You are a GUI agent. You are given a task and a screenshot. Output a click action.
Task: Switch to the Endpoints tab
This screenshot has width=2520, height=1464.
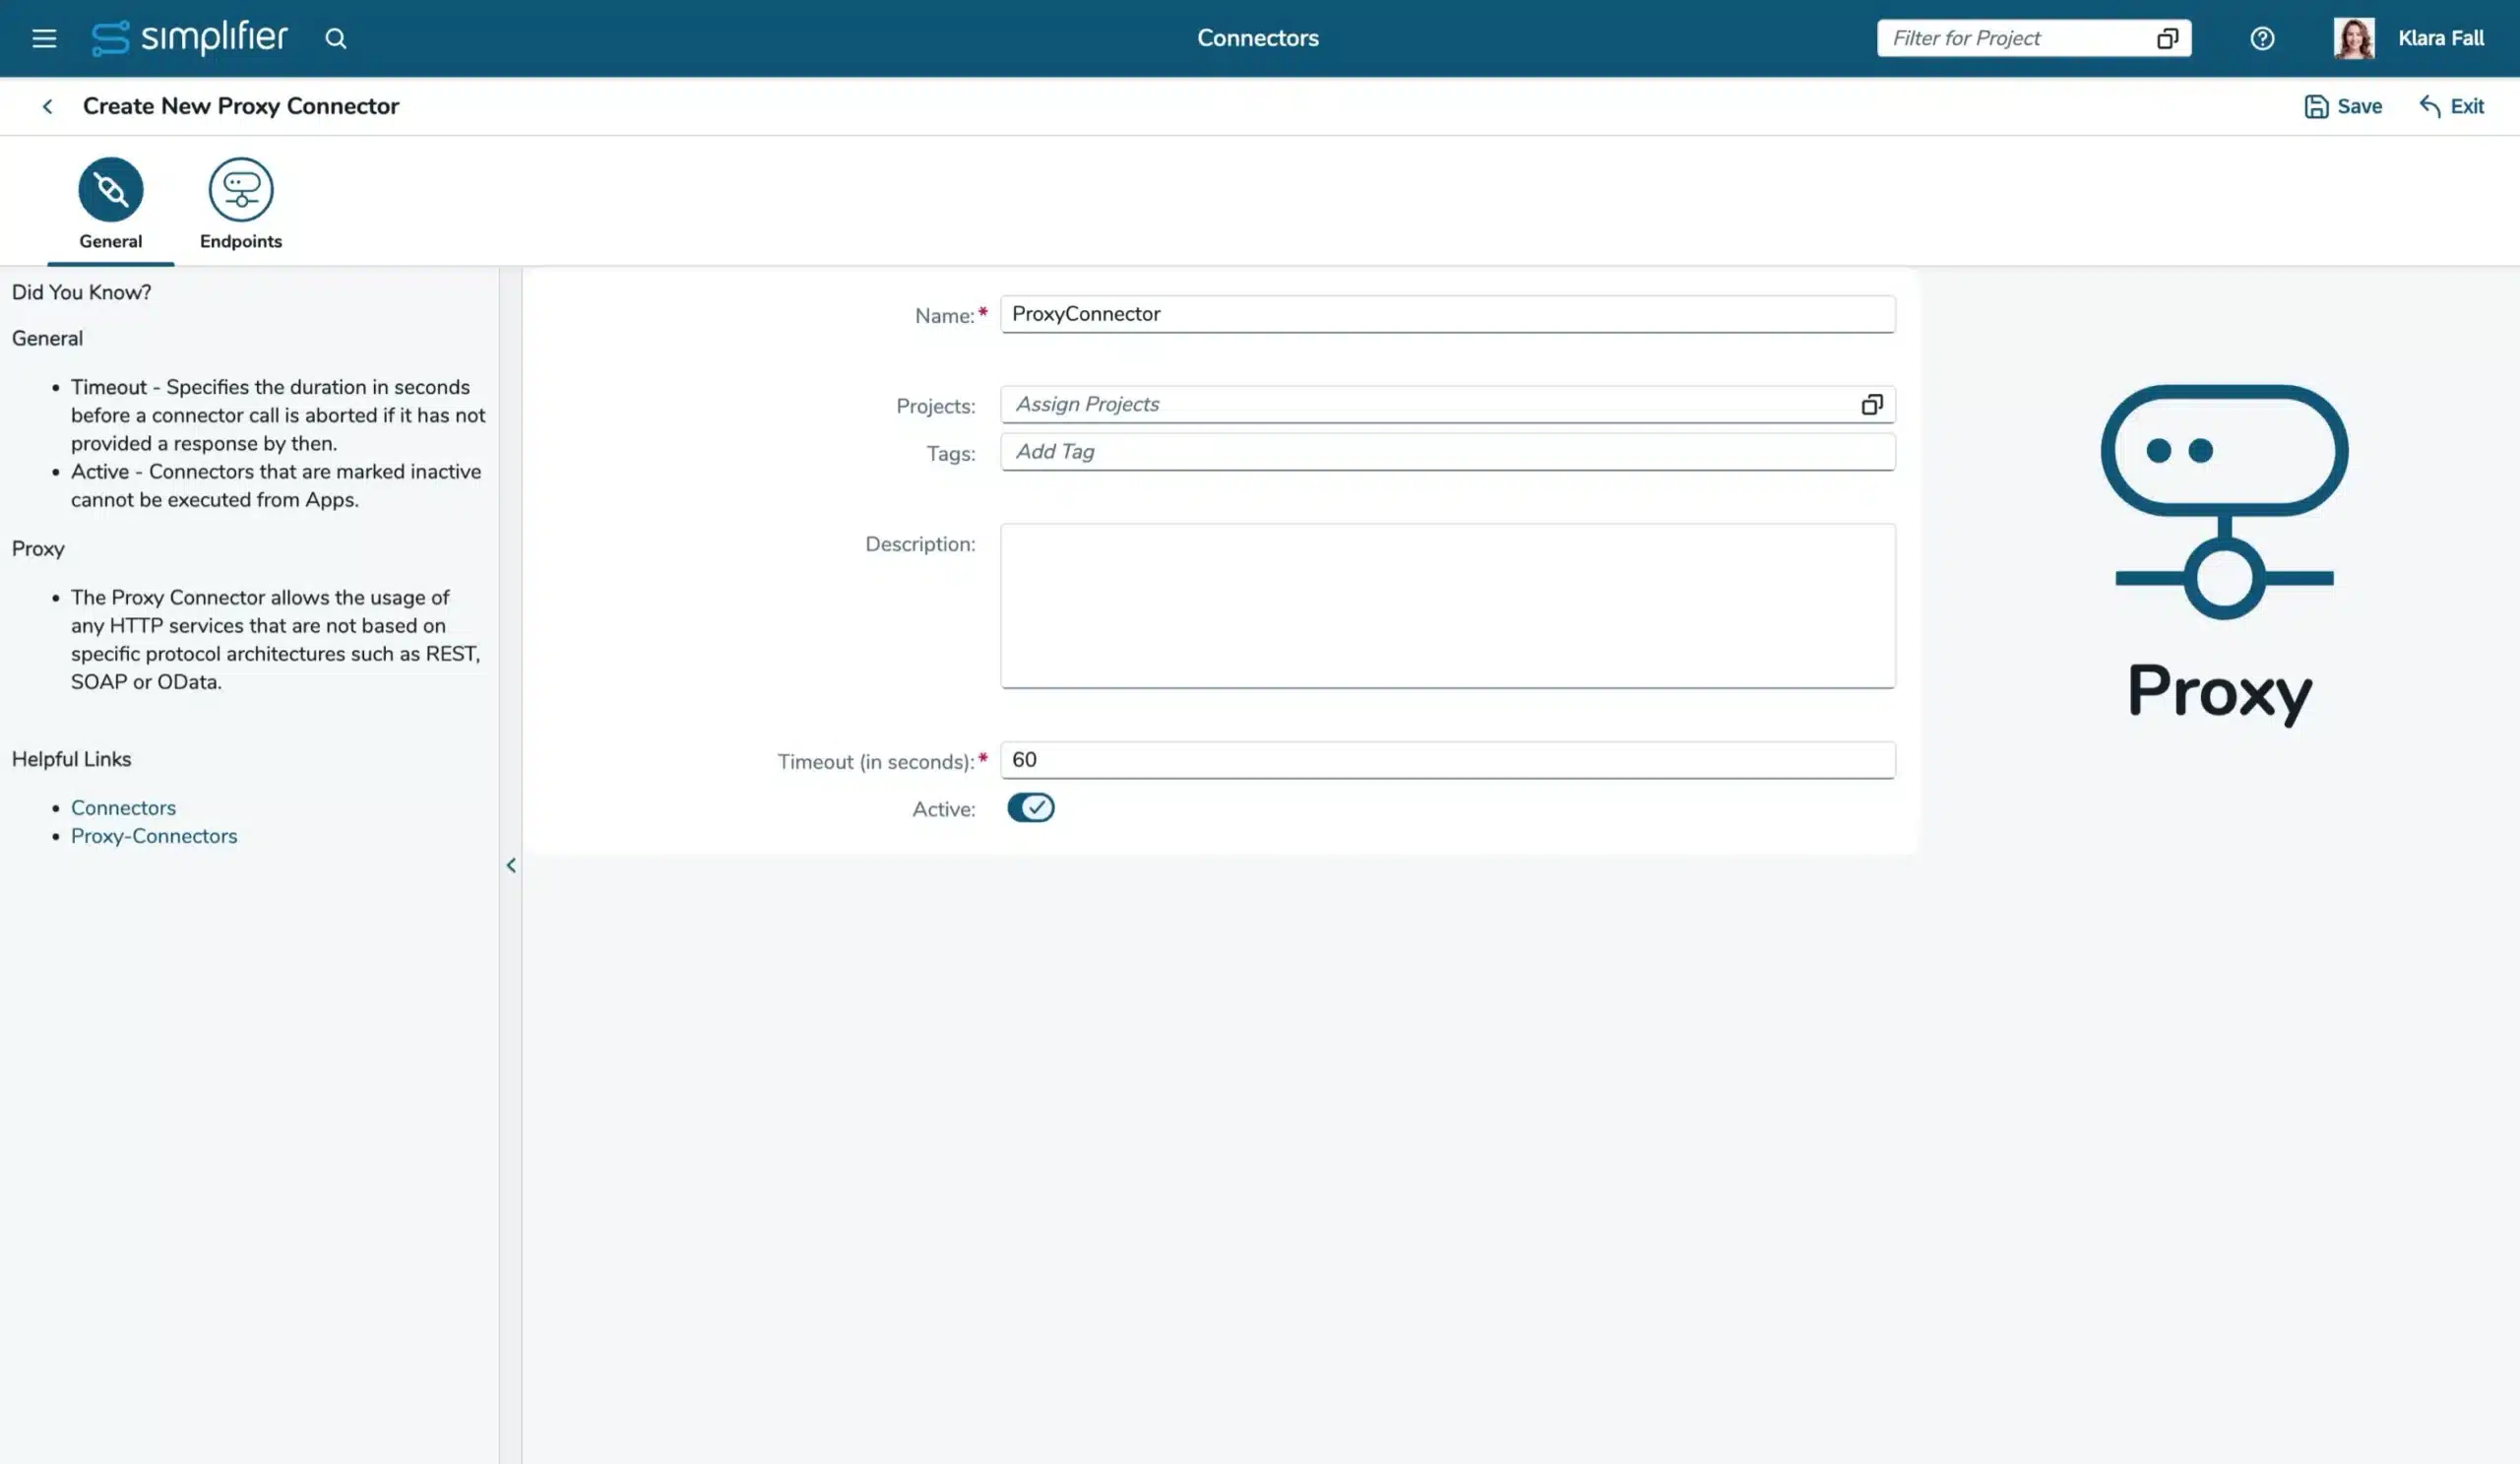point(241,204)
